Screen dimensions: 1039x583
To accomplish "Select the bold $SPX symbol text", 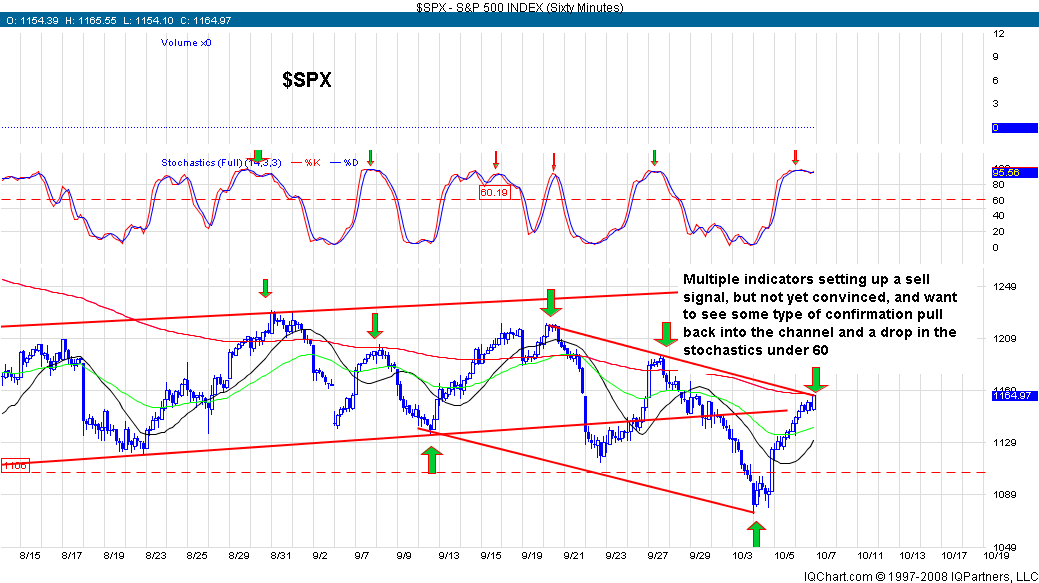I will [x=306, y=80].
